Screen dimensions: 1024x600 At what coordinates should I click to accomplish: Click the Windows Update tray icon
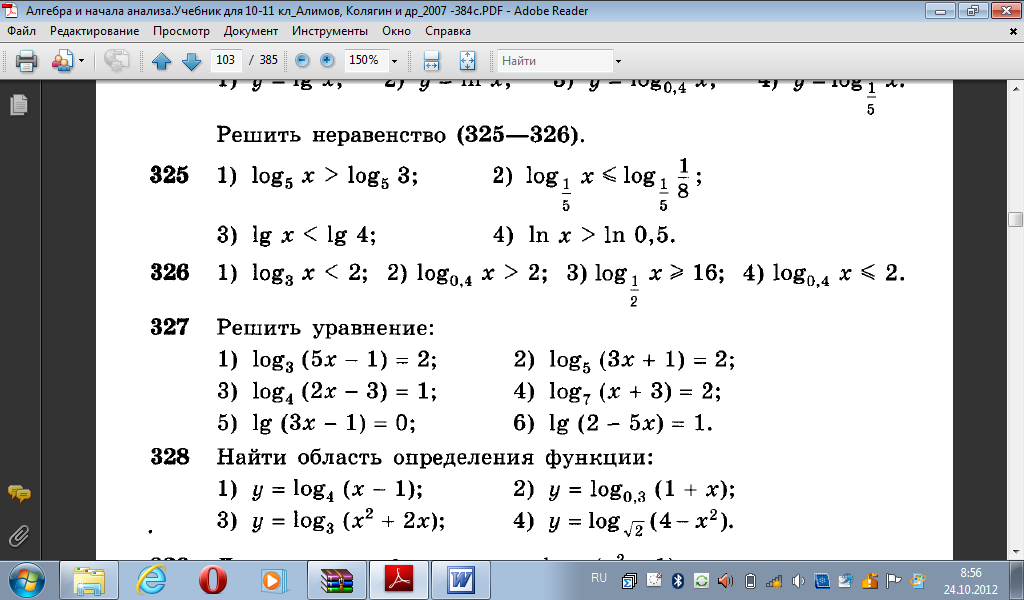point(918,580)
